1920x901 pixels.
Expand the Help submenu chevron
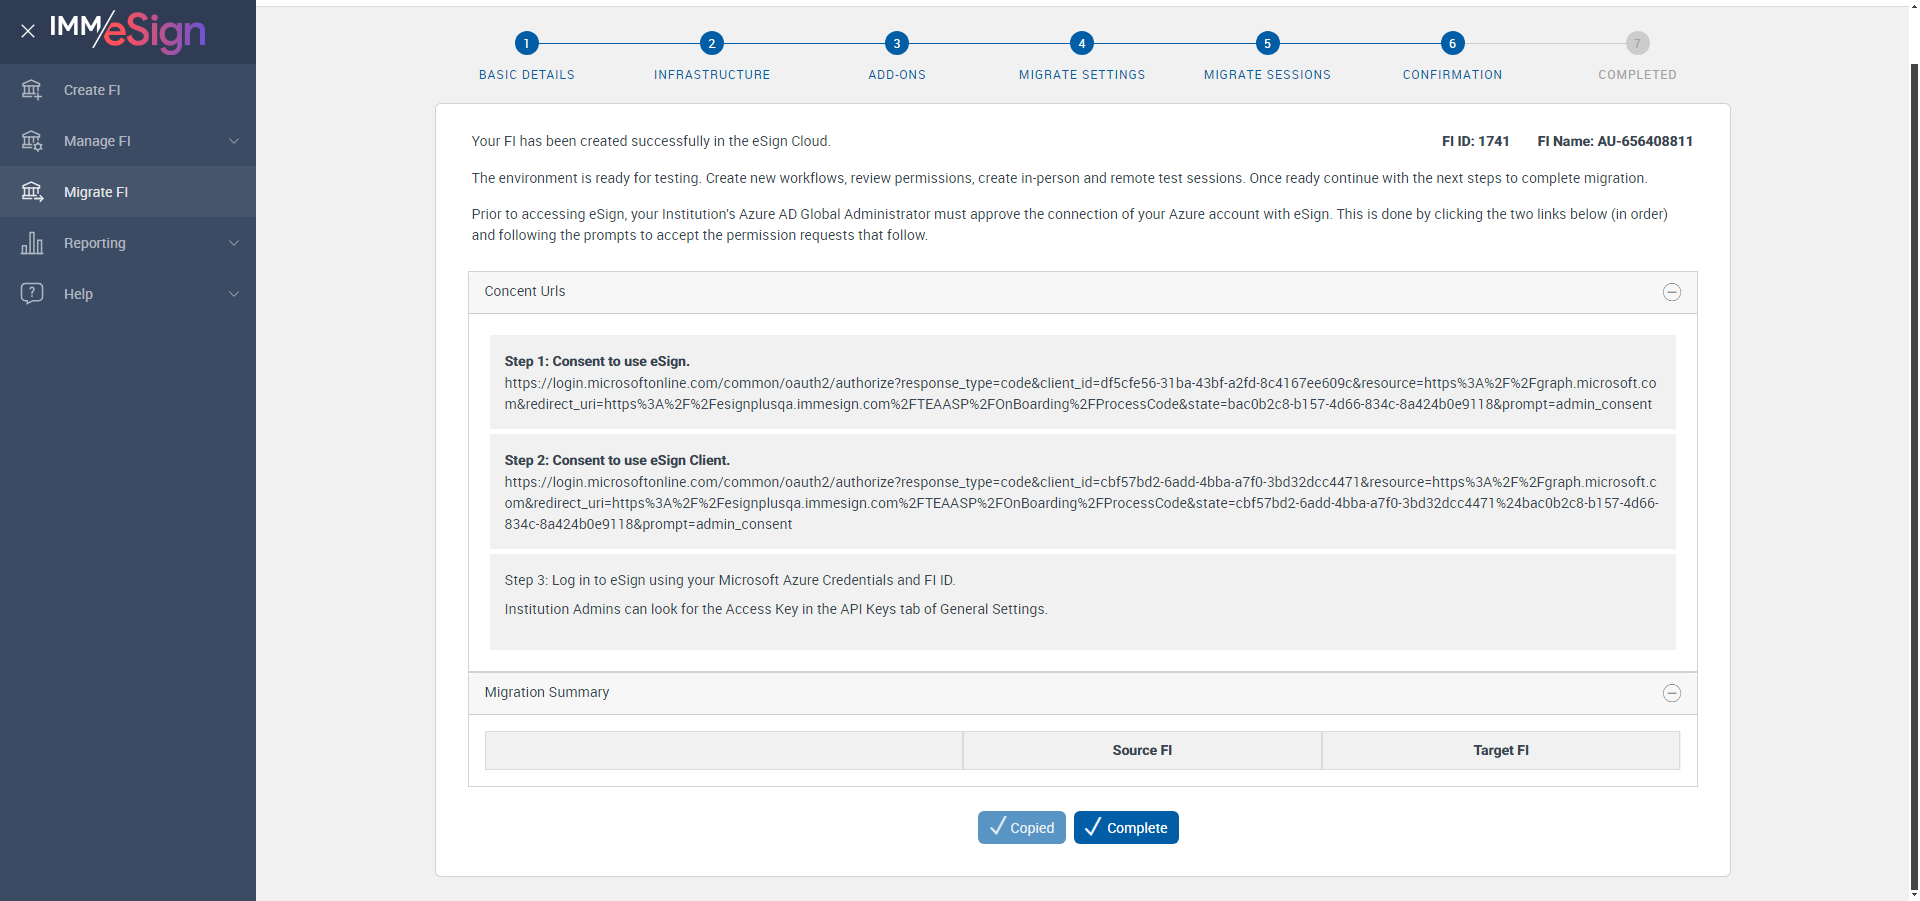[234, 294]
